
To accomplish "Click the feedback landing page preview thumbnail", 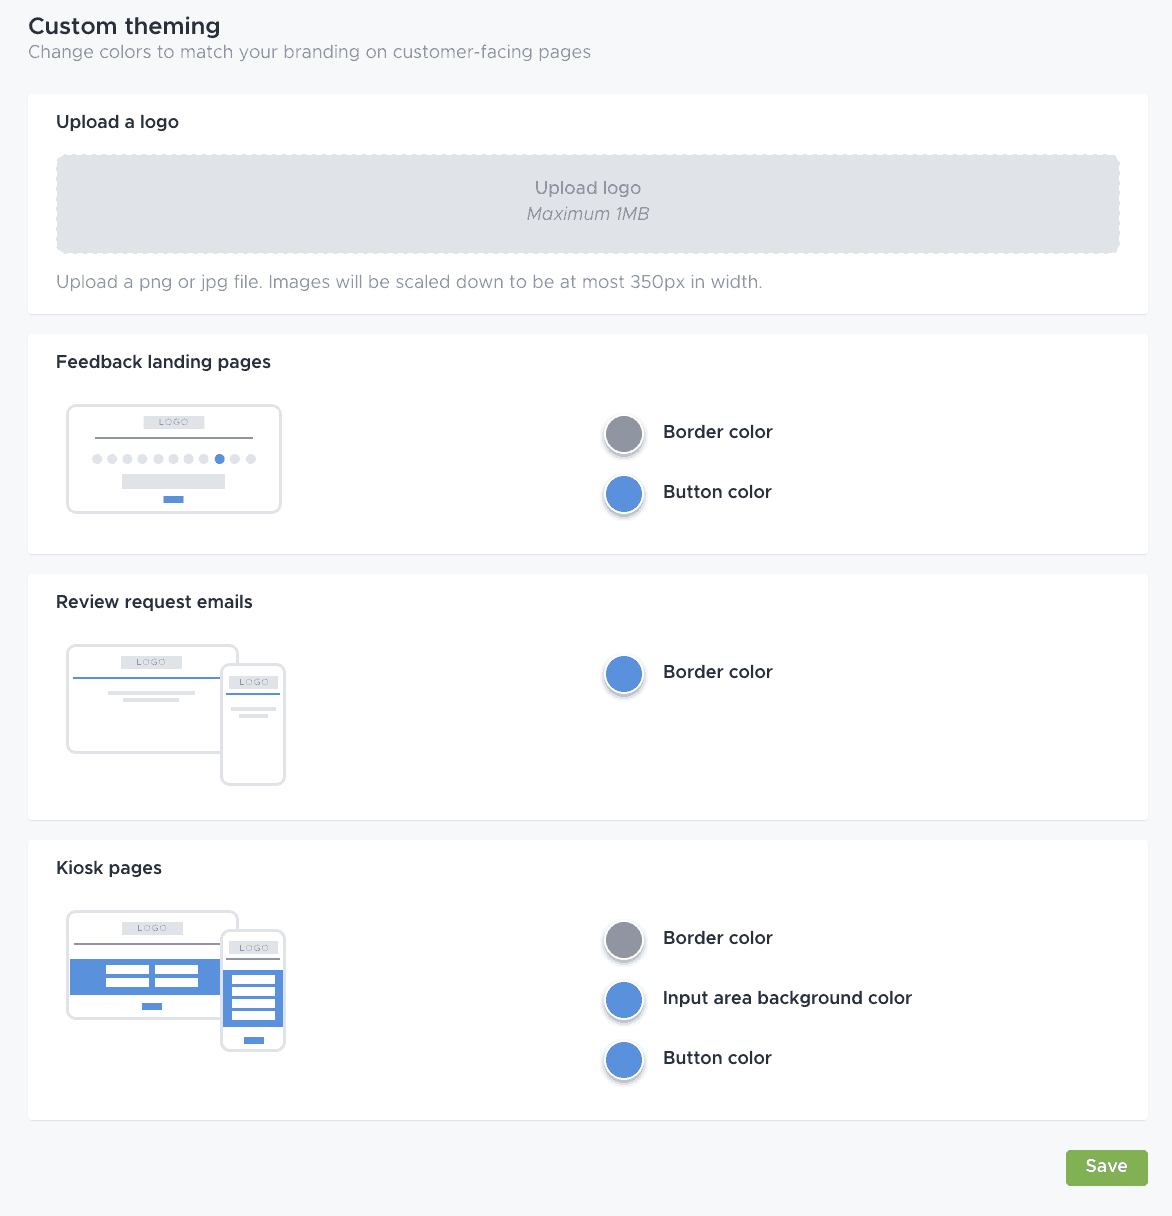I will pyautogui.click(x=174, y=458).
